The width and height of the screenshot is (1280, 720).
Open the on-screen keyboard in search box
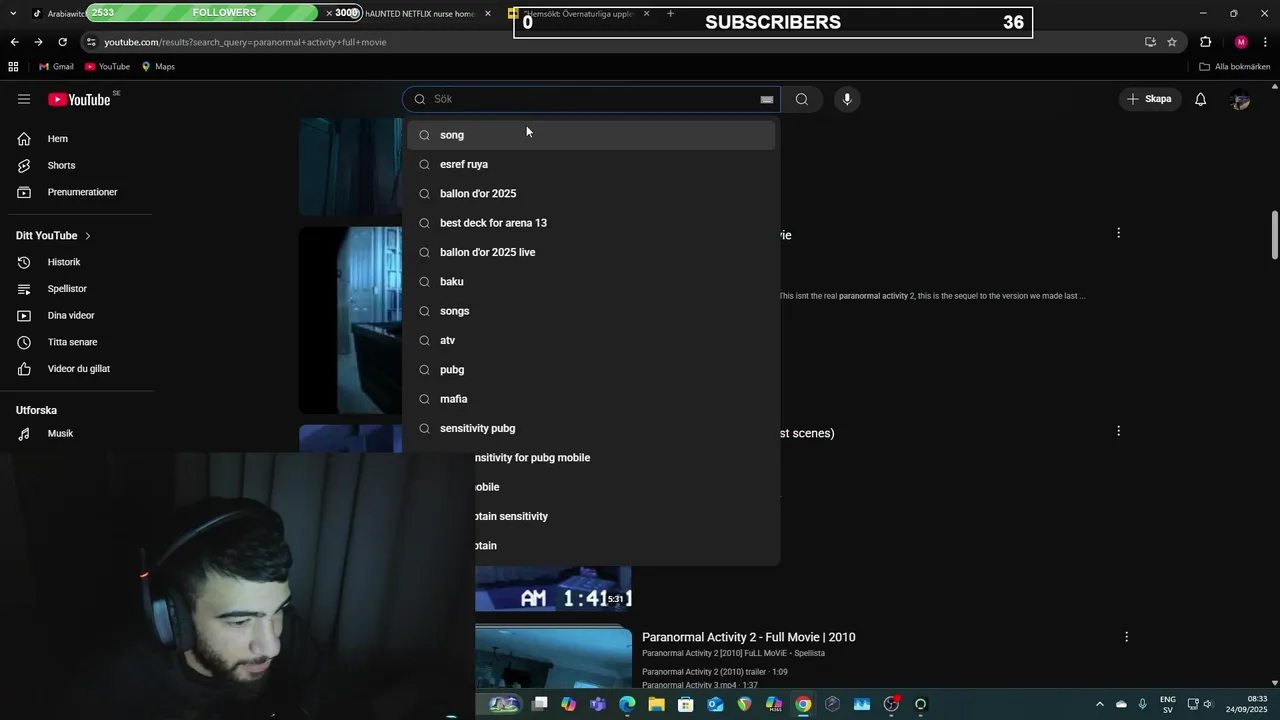click(x=767, y=100)
